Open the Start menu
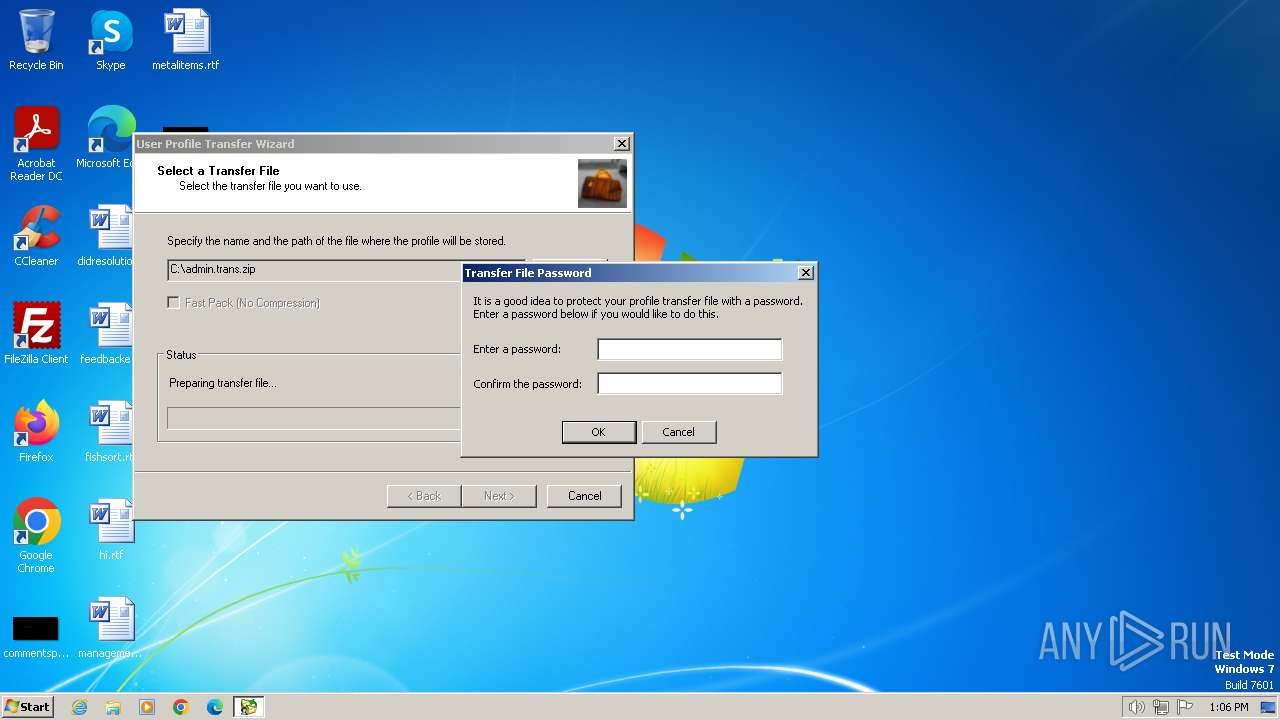 (28, 707)
